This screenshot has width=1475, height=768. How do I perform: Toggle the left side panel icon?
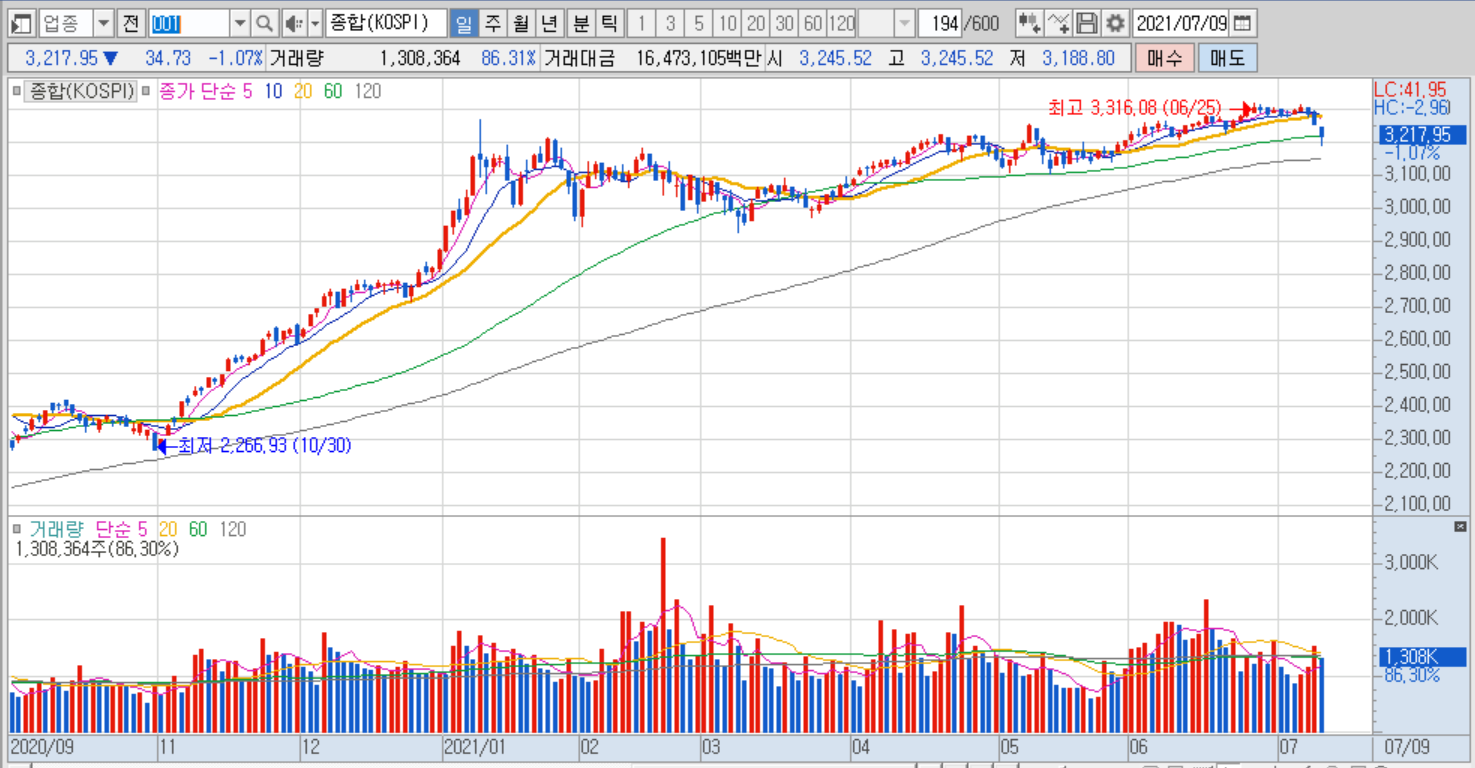click(x=21, y=23)
